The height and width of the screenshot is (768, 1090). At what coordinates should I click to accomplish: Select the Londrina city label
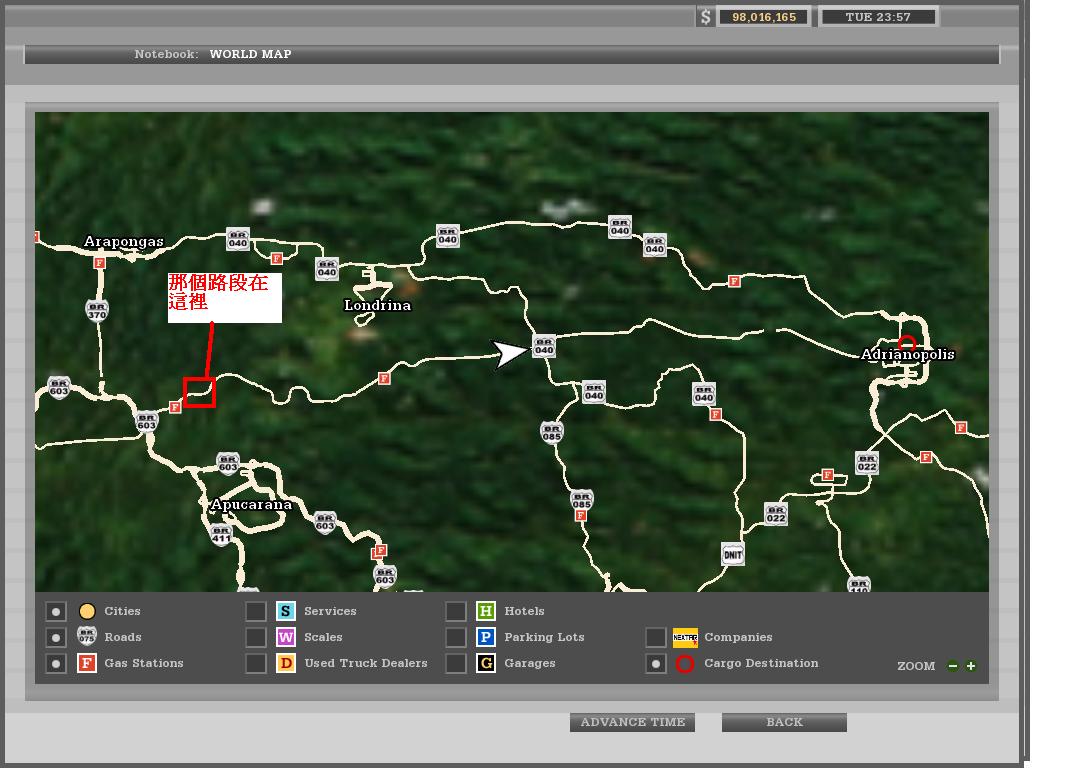[x=377, y=305]
